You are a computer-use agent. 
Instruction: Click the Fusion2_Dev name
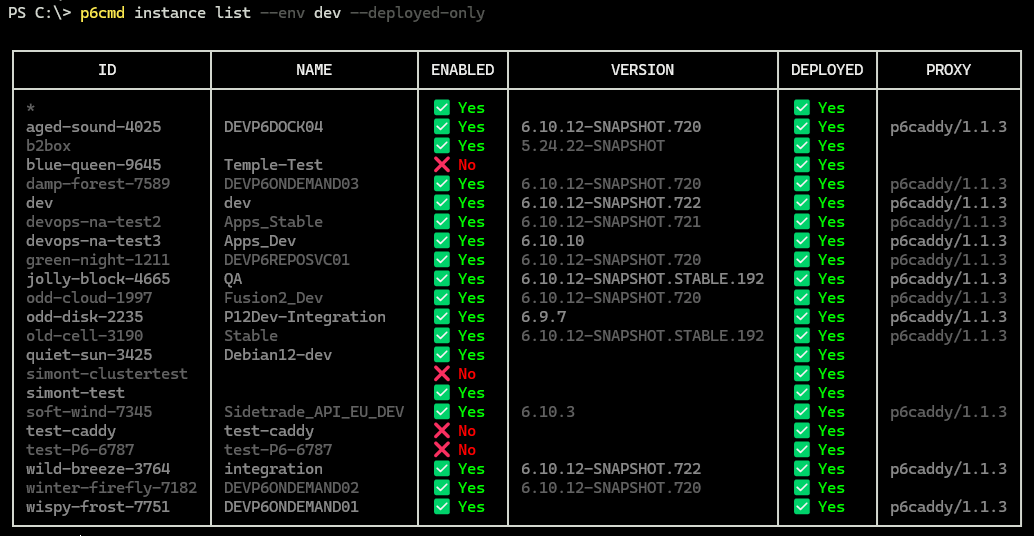click(273, 298)
